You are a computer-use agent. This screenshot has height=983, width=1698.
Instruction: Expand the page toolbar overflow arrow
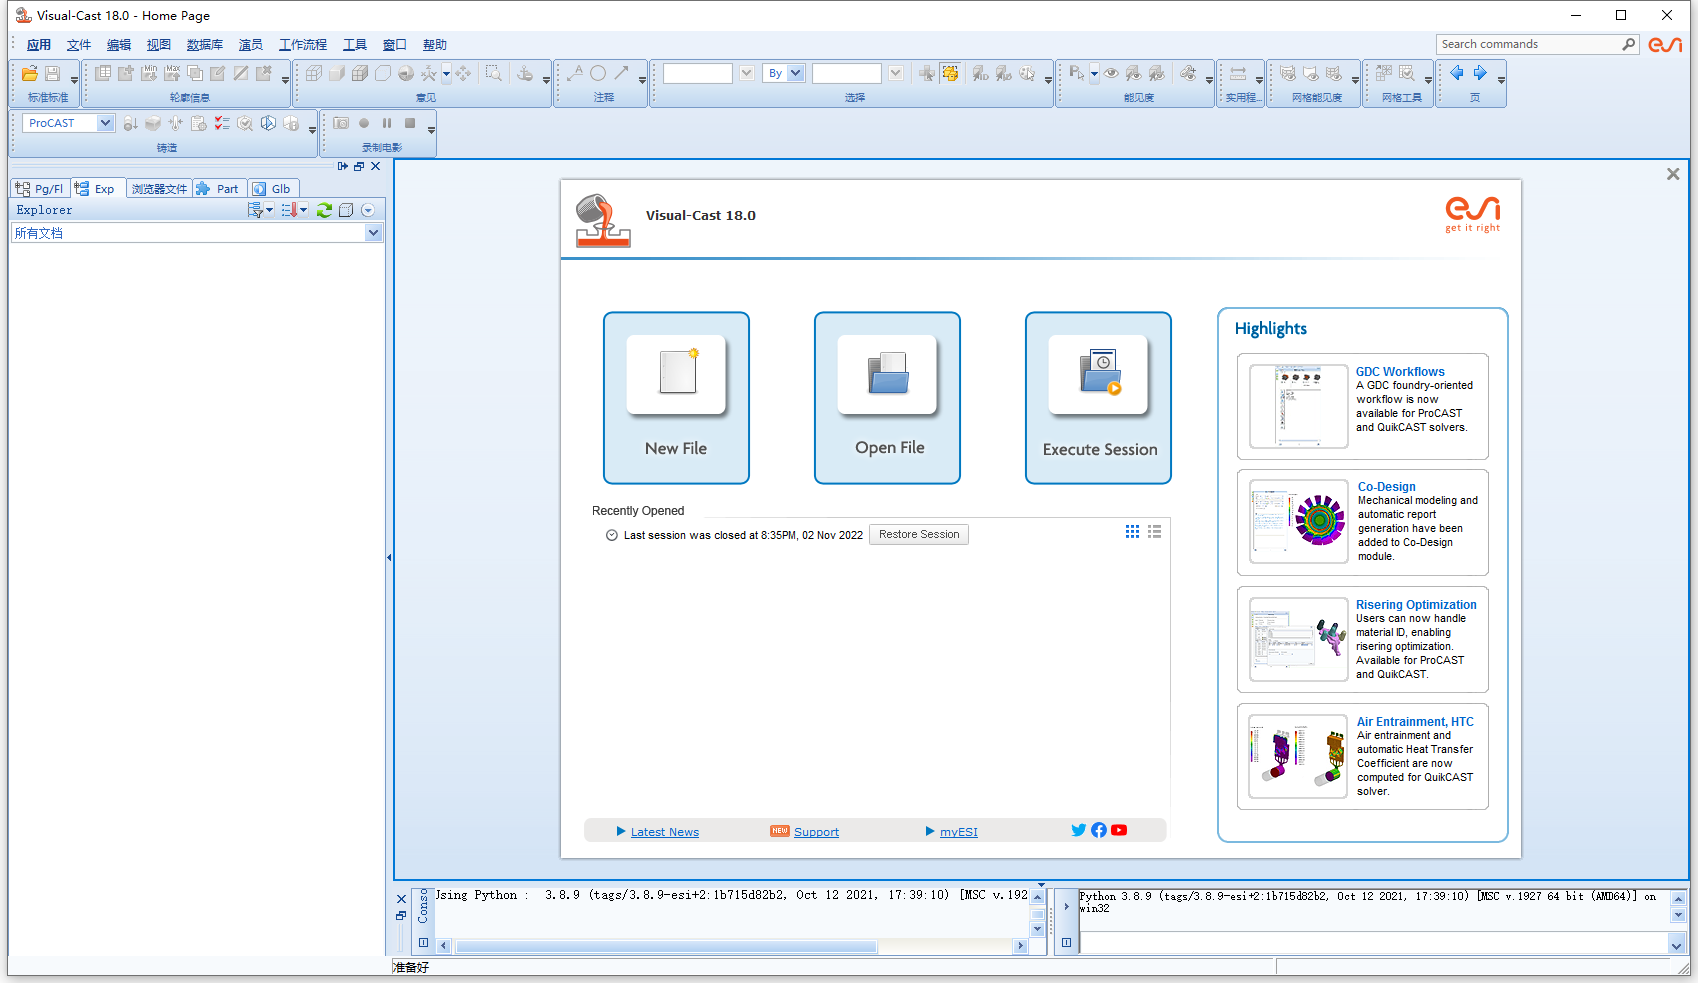pyautogui.click(x=1501, y=79)
